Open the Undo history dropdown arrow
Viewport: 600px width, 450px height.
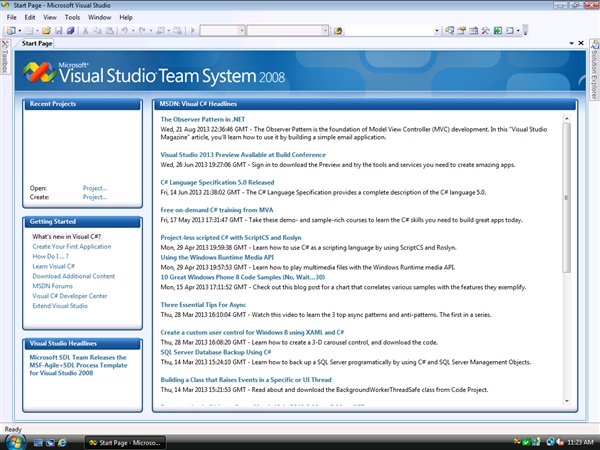click(133, 31)
